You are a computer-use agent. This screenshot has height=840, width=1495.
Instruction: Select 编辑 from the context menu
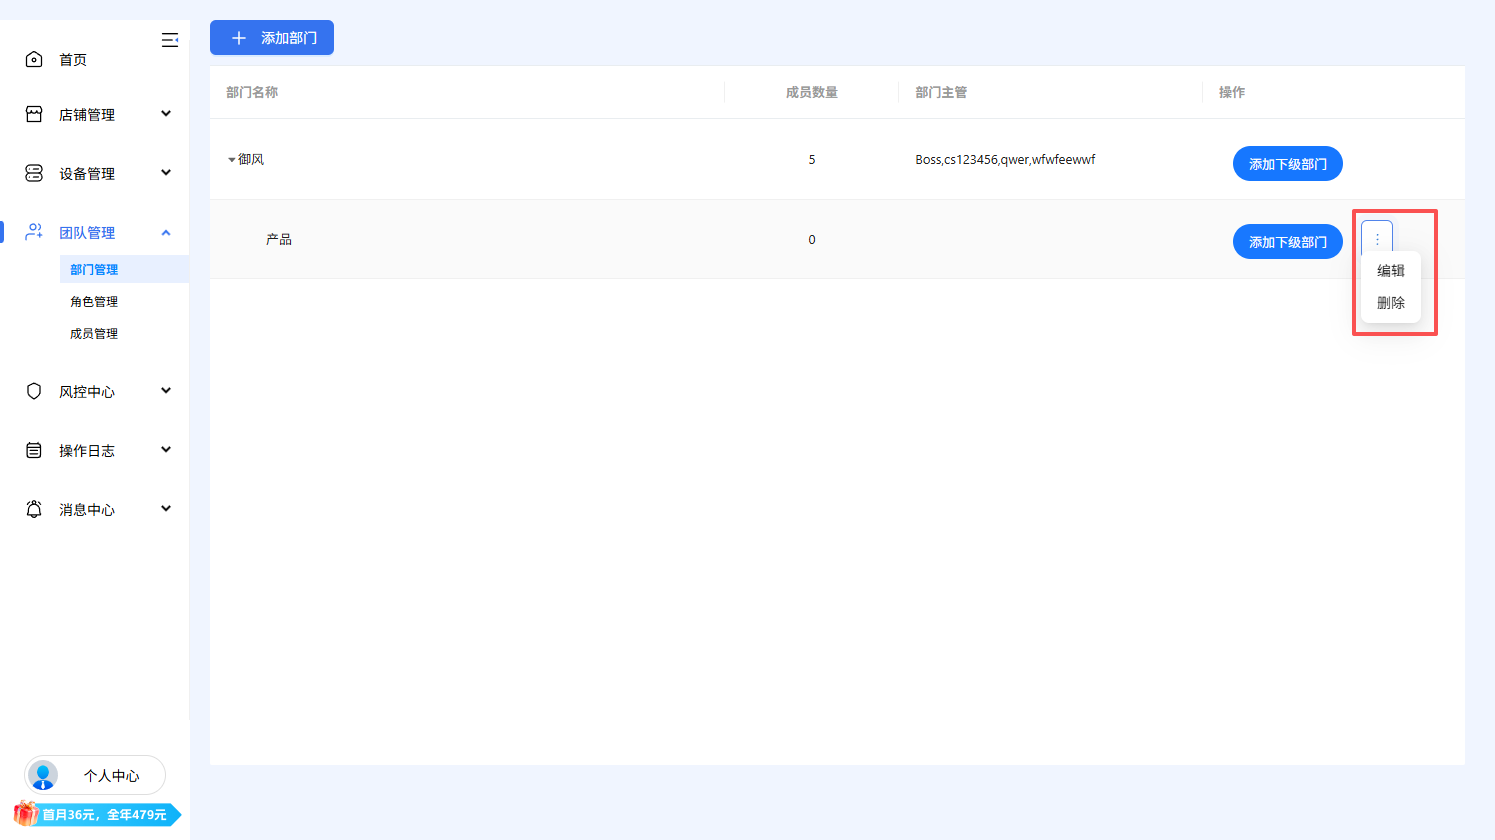point(1391,270)
